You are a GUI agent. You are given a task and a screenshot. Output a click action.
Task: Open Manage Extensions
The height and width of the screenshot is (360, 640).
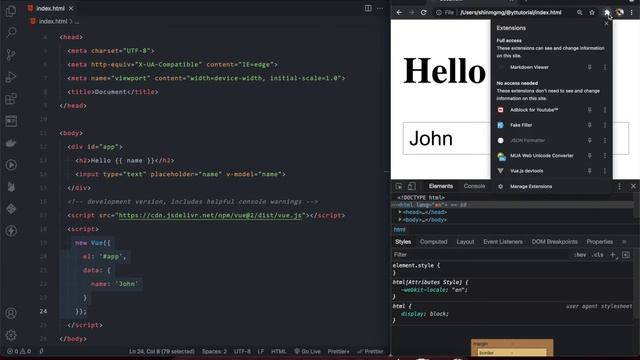tap(531, 187)
